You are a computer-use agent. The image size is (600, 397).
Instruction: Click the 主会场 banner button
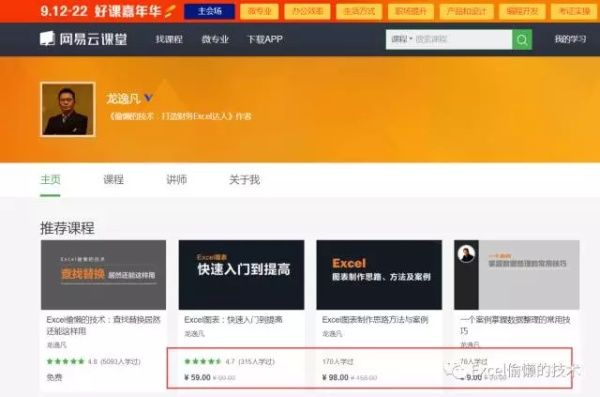209,11
